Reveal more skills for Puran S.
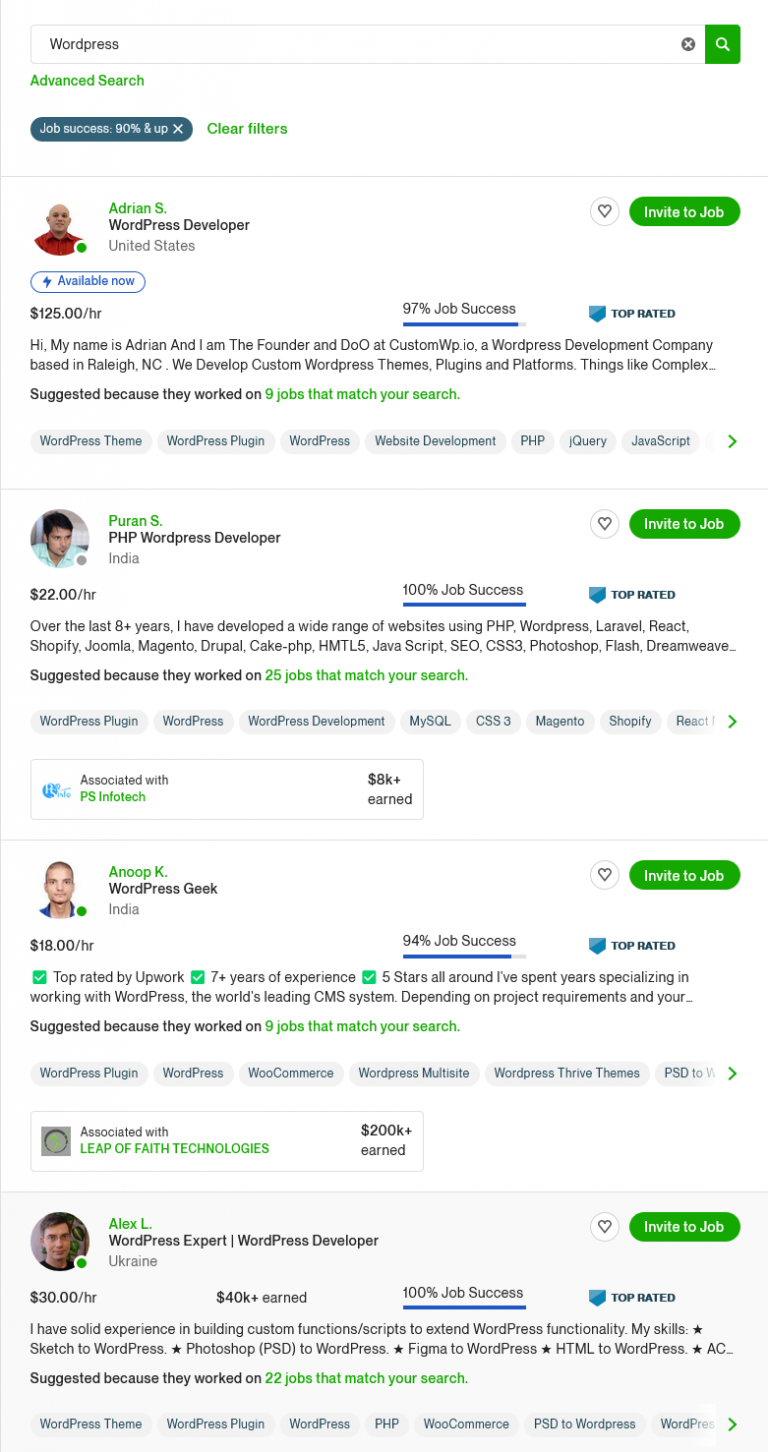 point(732,721)
